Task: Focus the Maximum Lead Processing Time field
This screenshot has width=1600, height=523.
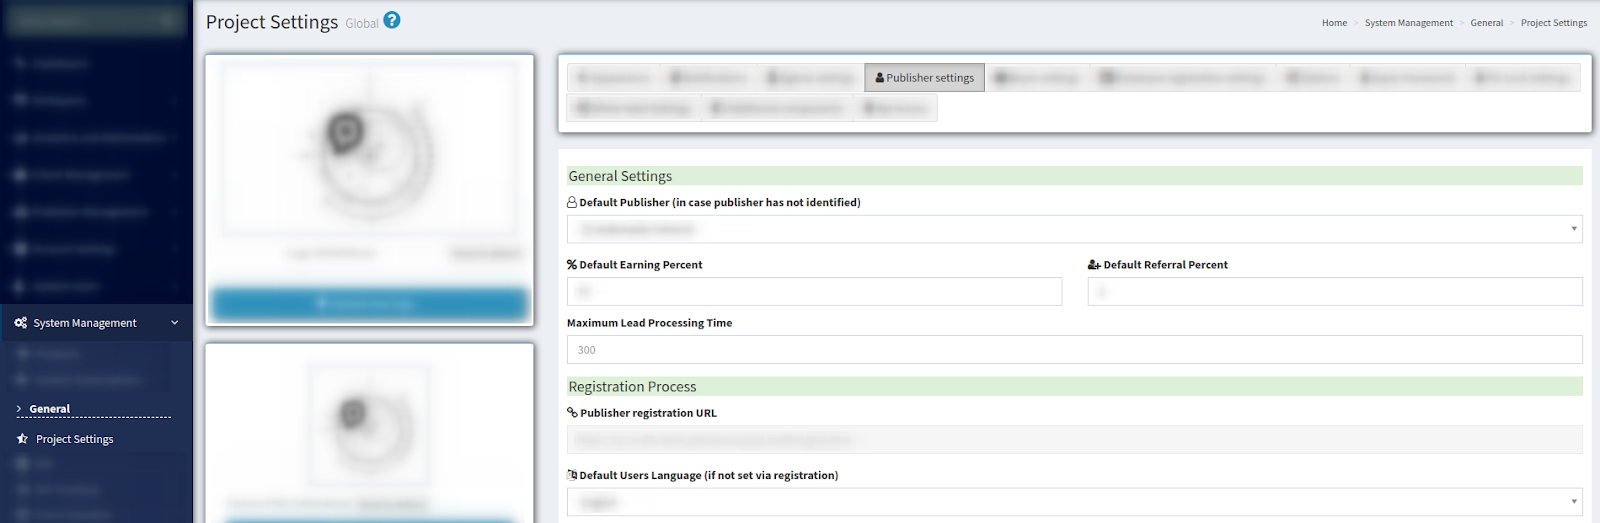Action: coord(1074,350)
